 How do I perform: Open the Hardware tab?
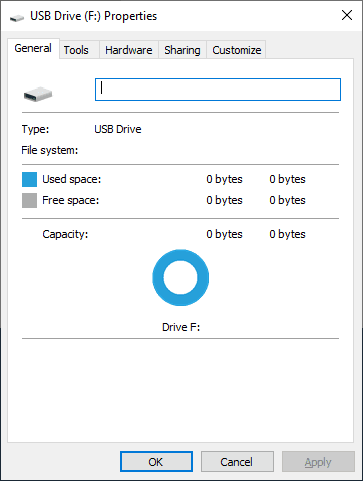(129, 50)
